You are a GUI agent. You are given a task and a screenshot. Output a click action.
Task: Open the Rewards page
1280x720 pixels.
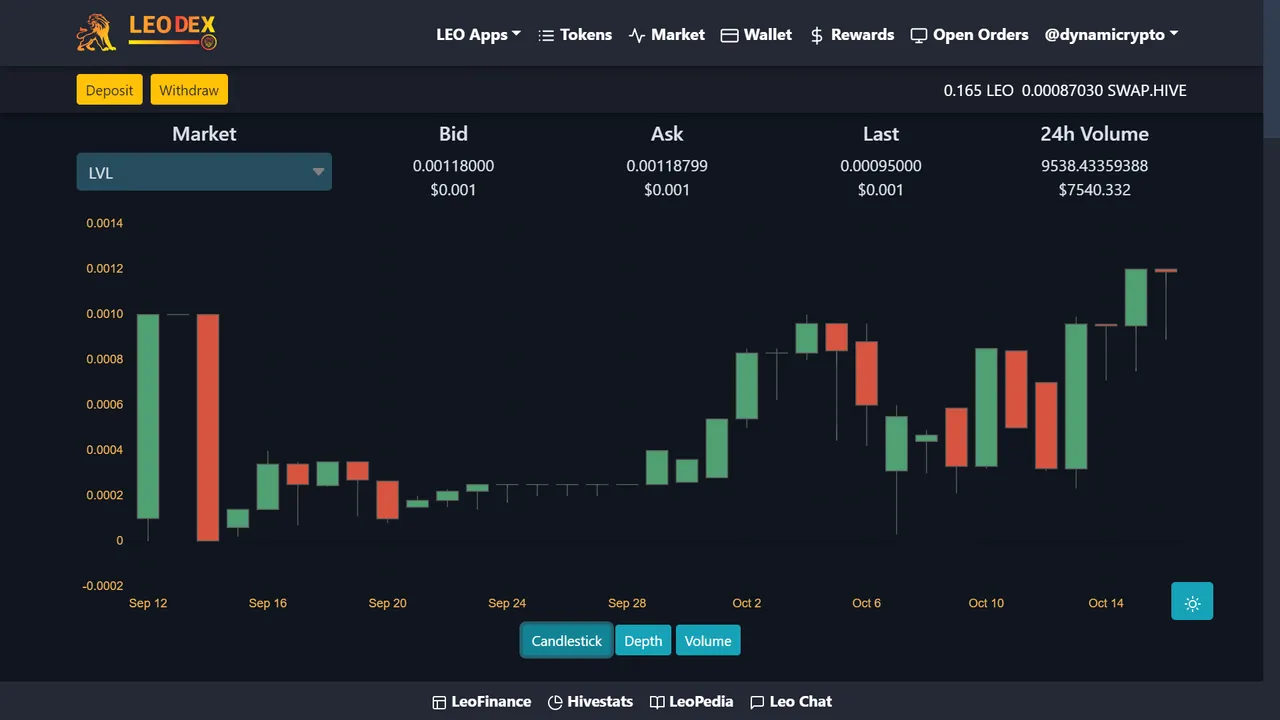pyautogui.click(x=862, y=34)
